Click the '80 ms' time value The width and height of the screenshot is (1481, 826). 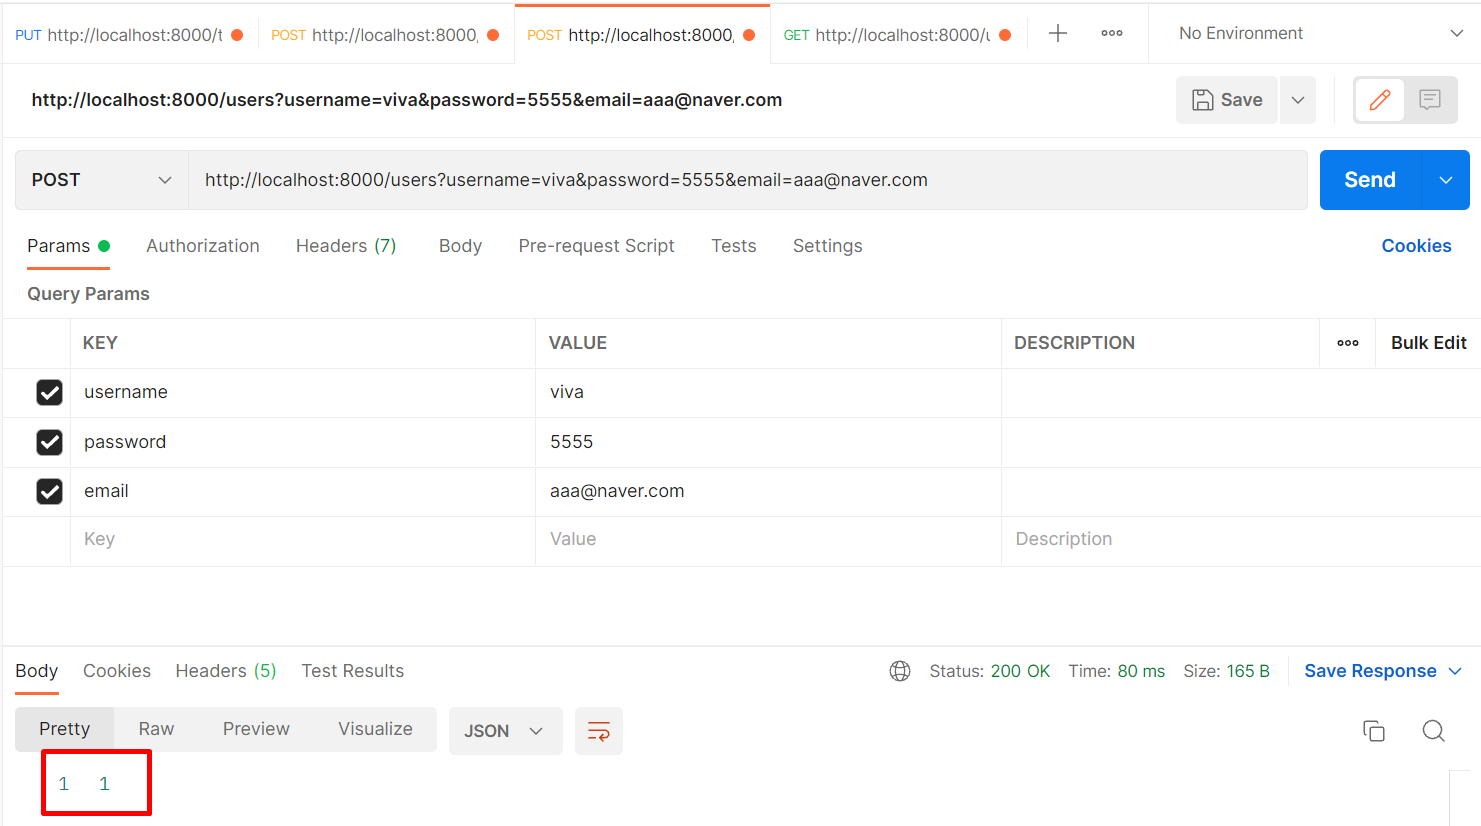coord(1141,671)
